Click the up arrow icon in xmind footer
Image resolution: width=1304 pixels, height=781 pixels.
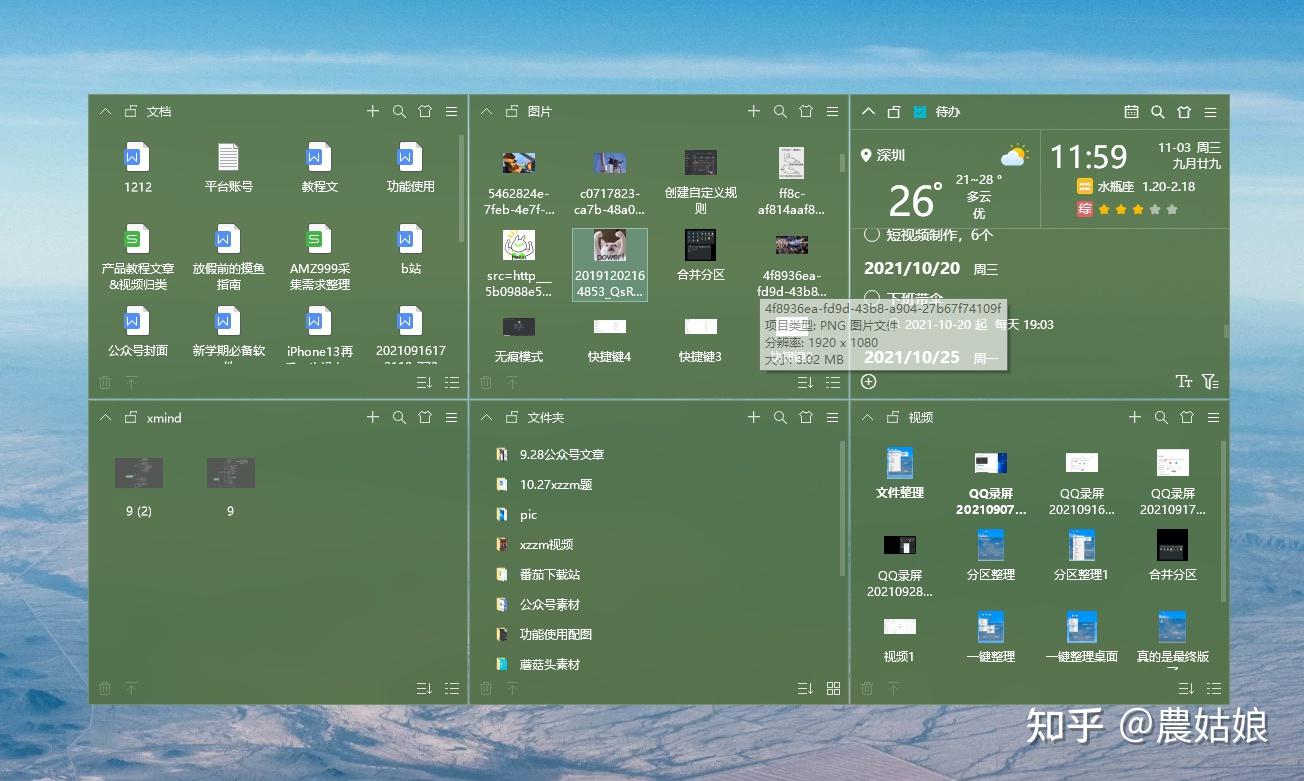[131, 688]
